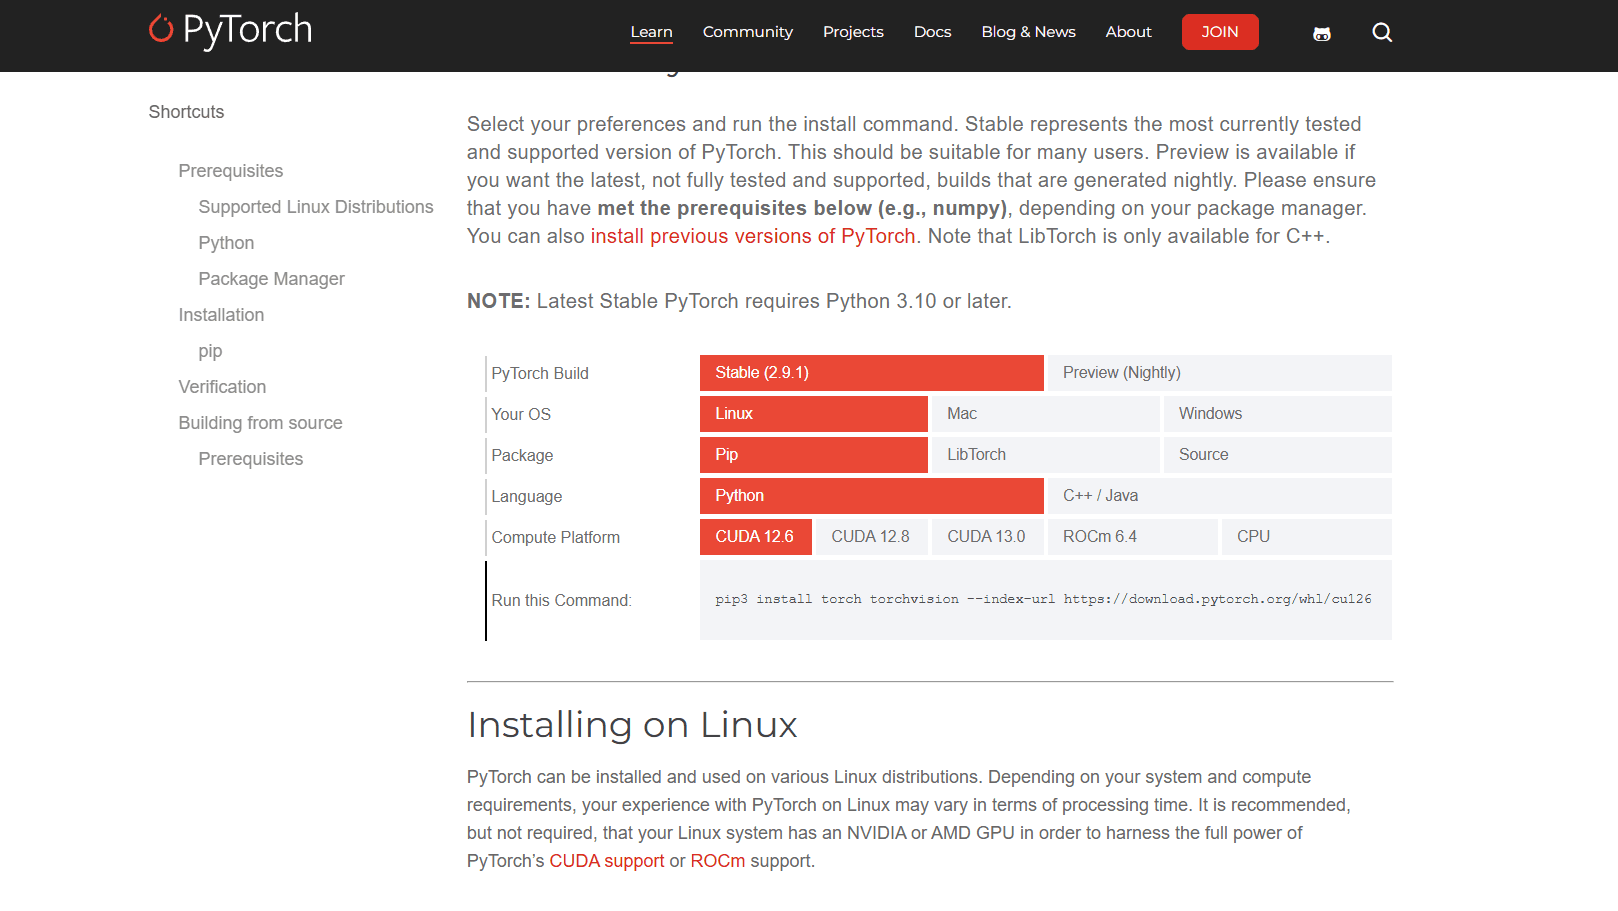The image size is (1618, 911).
Task: Open the Docs menu
Action: [932, 32]
